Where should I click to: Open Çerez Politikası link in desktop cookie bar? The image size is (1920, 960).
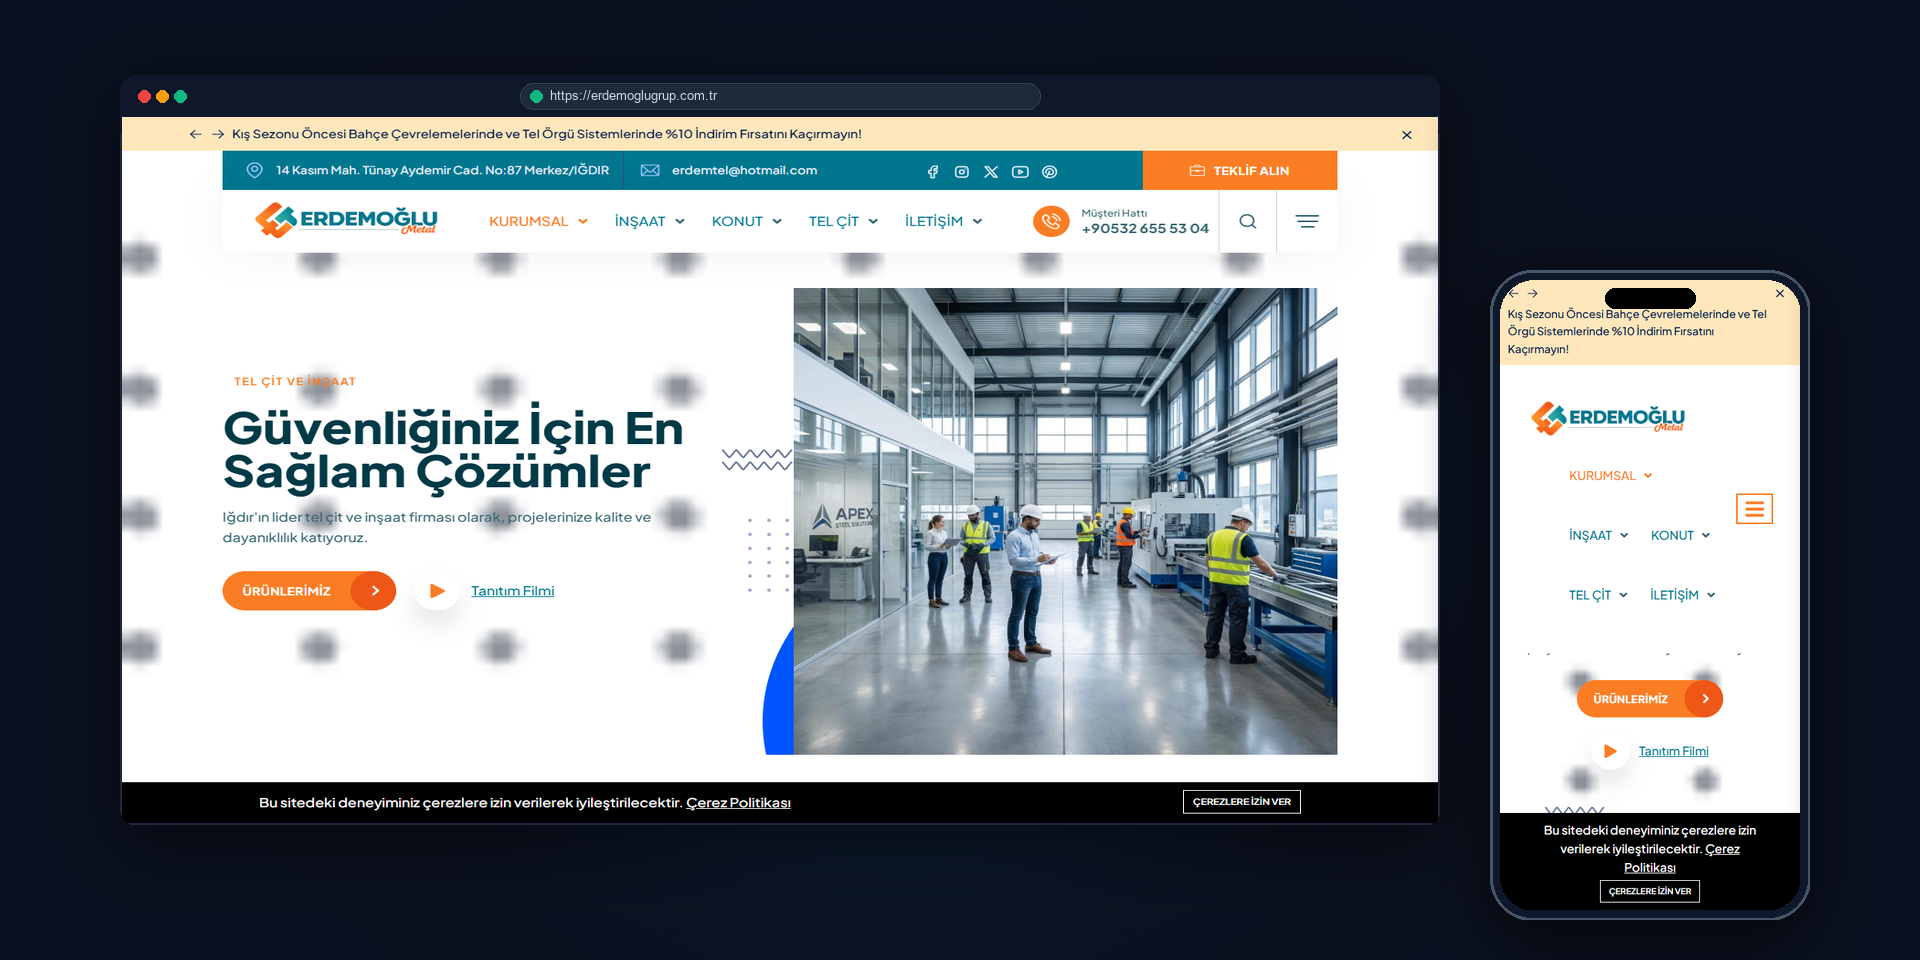pos(738,803)
